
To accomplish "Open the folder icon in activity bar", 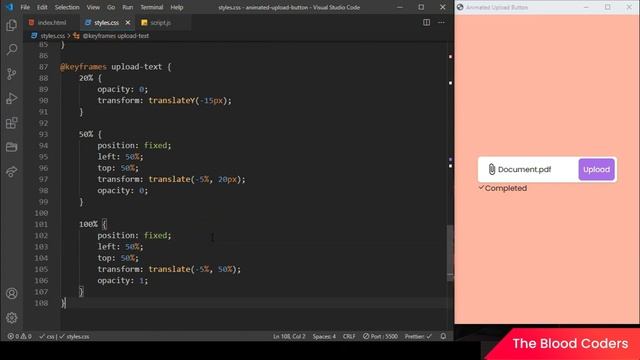I will [11, 147].
